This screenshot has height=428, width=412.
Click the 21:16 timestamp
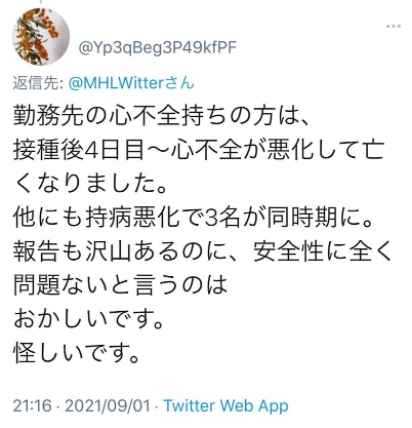(x=33, y=406)
